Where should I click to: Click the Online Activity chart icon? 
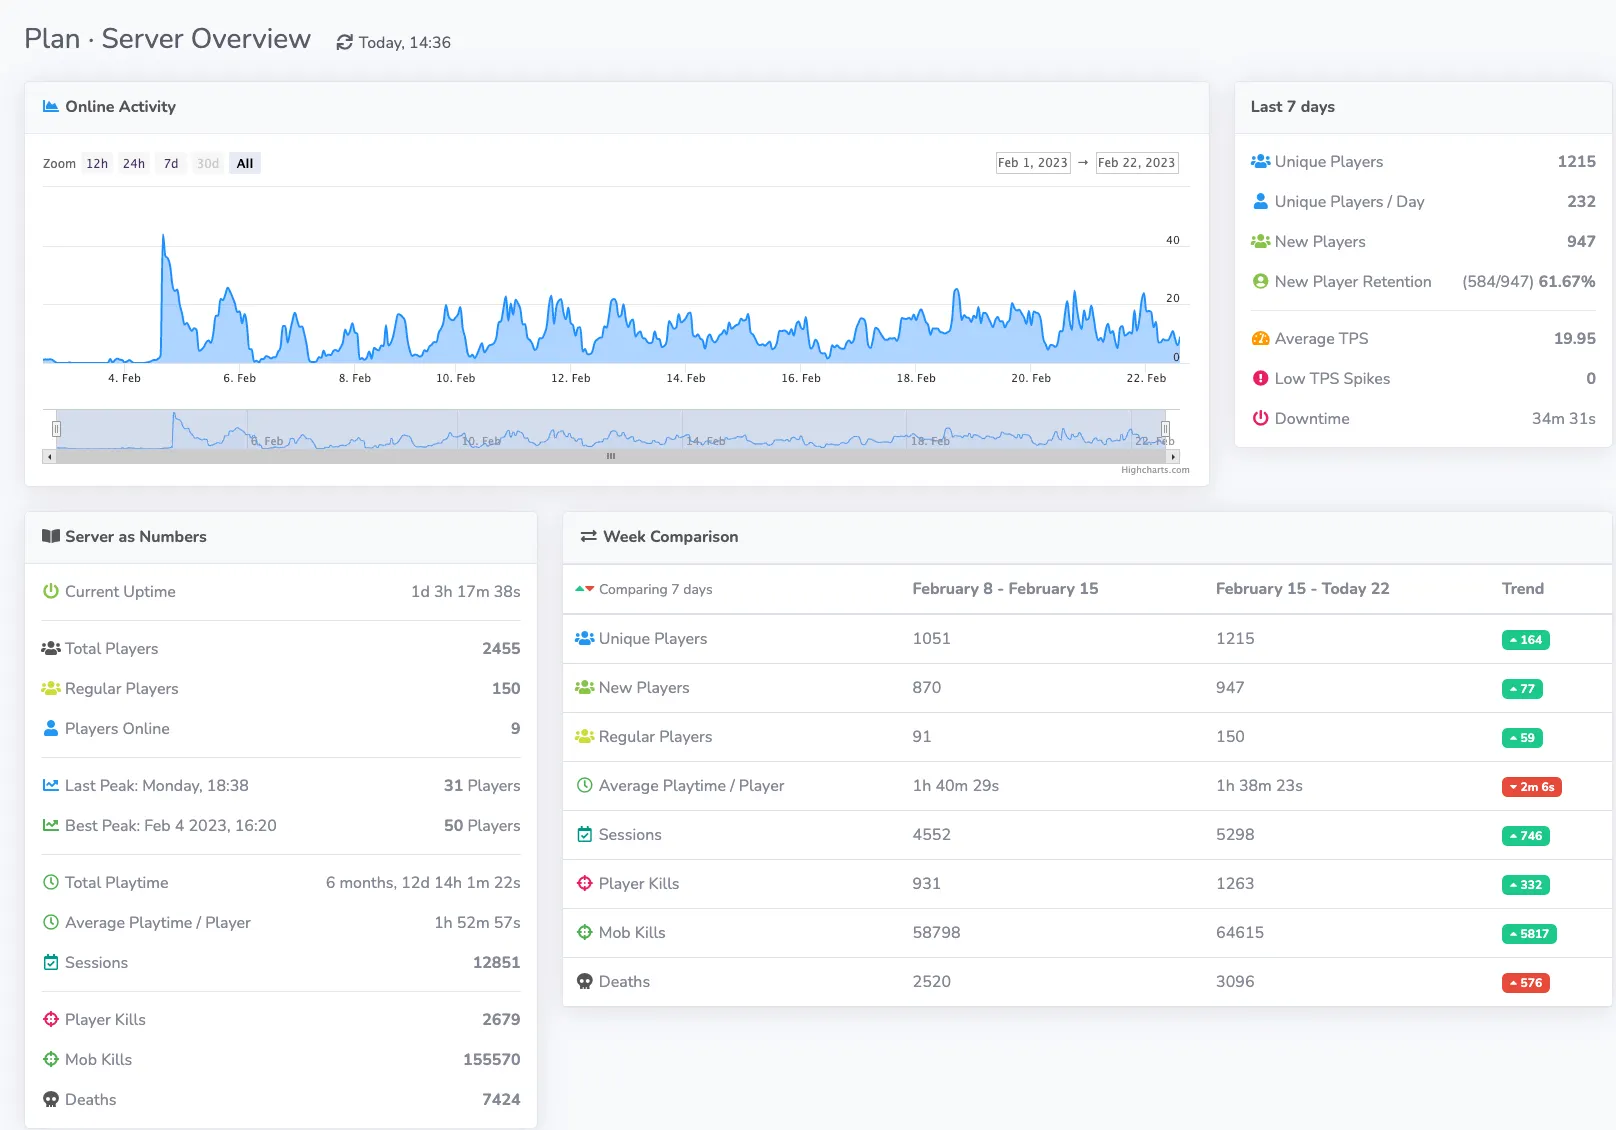(x=50, y=106)
